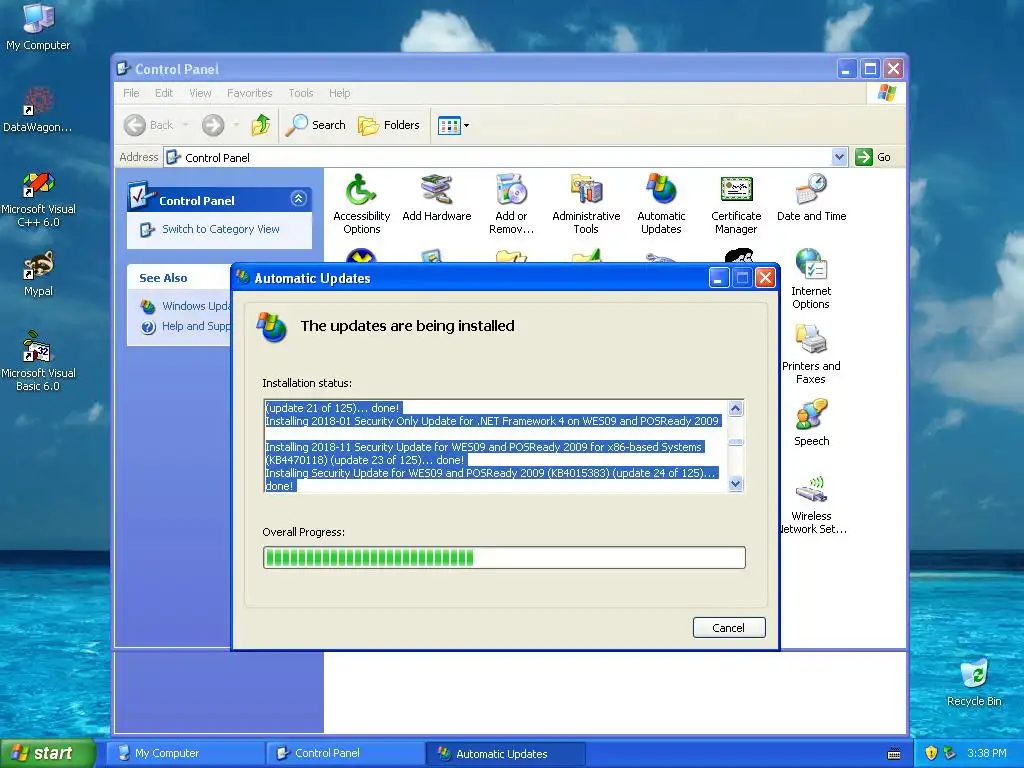Open the Start menu

pyautogui.click(x=47, y=753)
